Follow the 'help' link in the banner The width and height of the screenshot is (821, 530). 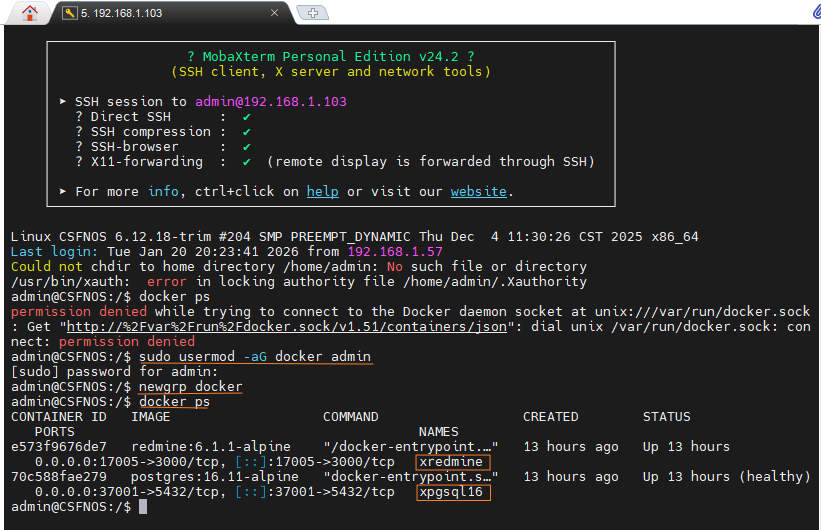(322, 191)
